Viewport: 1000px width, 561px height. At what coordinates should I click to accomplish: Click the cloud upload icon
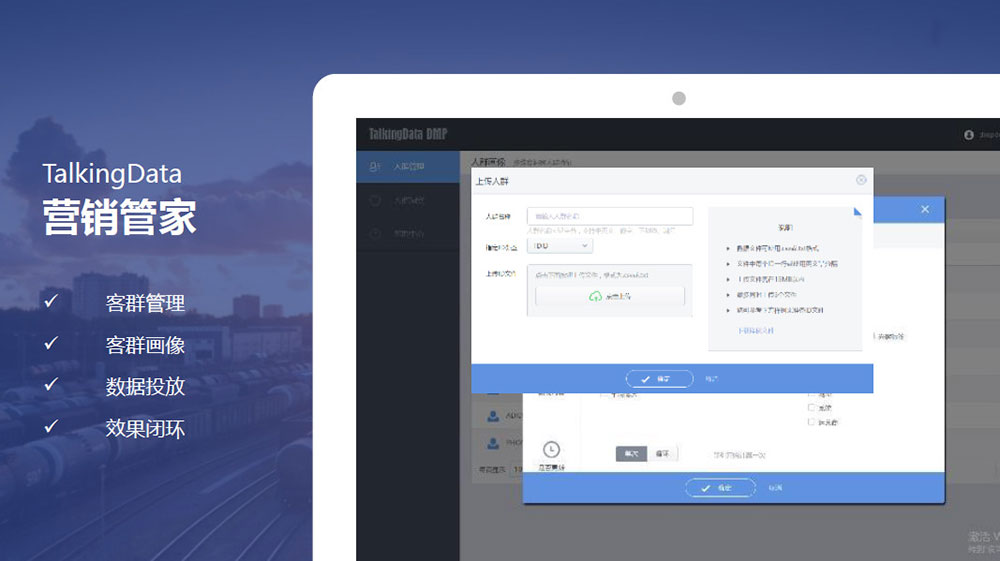tap(595, 296)
